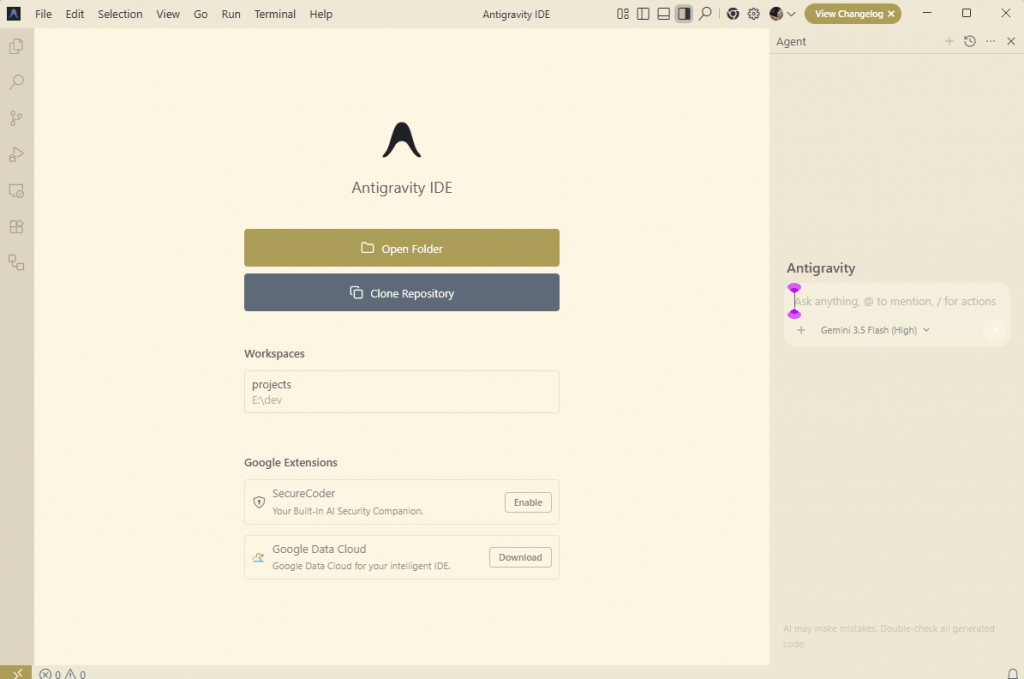Click the SecureCoder shield icon
Image resolution: width=1024 pixels, height=679 pixels.
259,502
